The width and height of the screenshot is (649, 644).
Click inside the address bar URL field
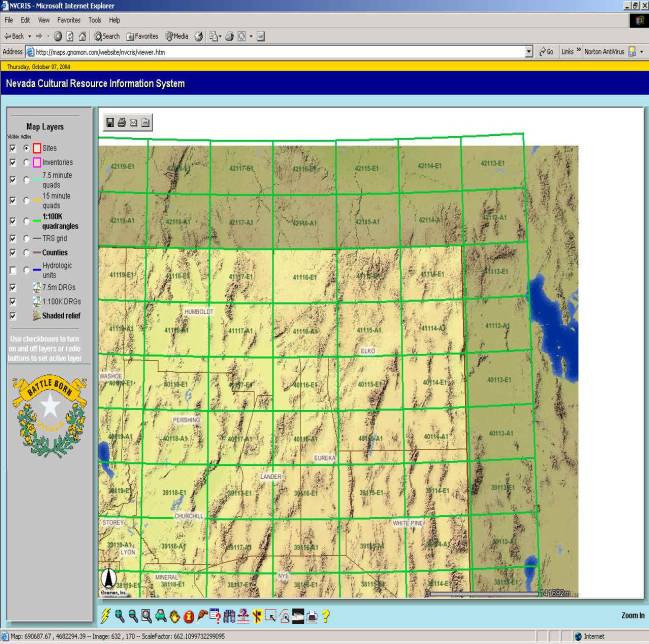click(280, 51)
